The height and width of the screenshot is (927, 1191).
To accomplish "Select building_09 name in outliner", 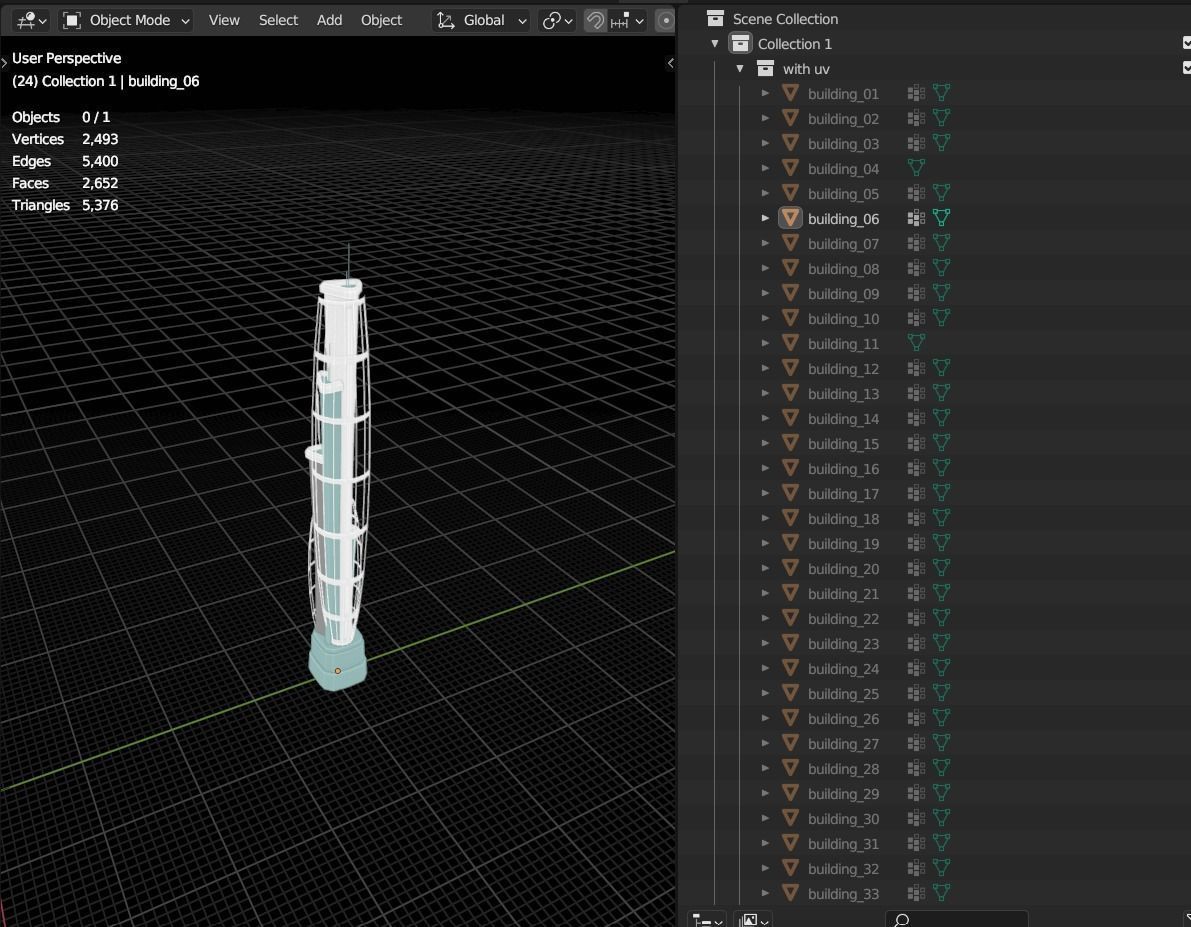I will 843,294.
